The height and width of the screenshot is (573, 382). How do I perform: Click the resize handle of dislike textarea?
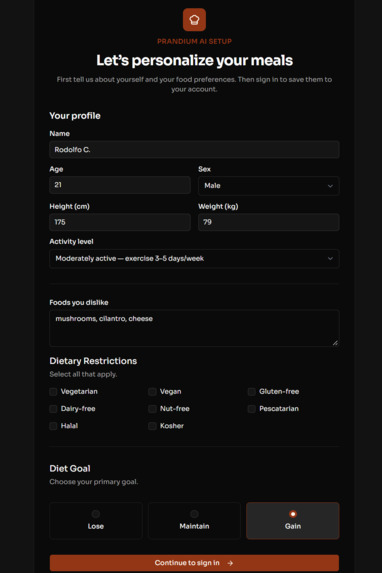[x=335, y=343]
